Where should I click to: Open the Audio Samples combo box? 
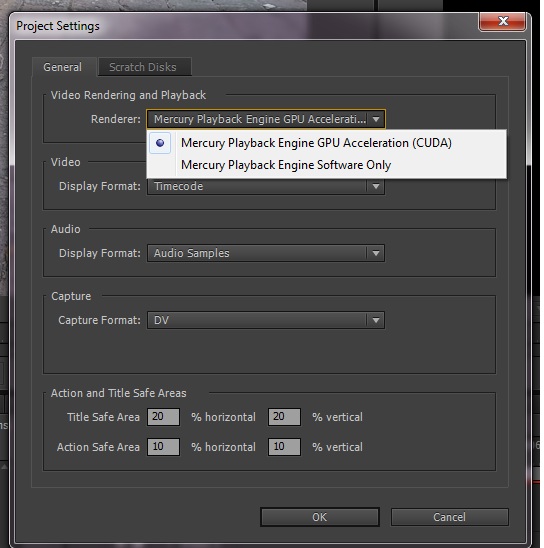(x=266, y=253)
